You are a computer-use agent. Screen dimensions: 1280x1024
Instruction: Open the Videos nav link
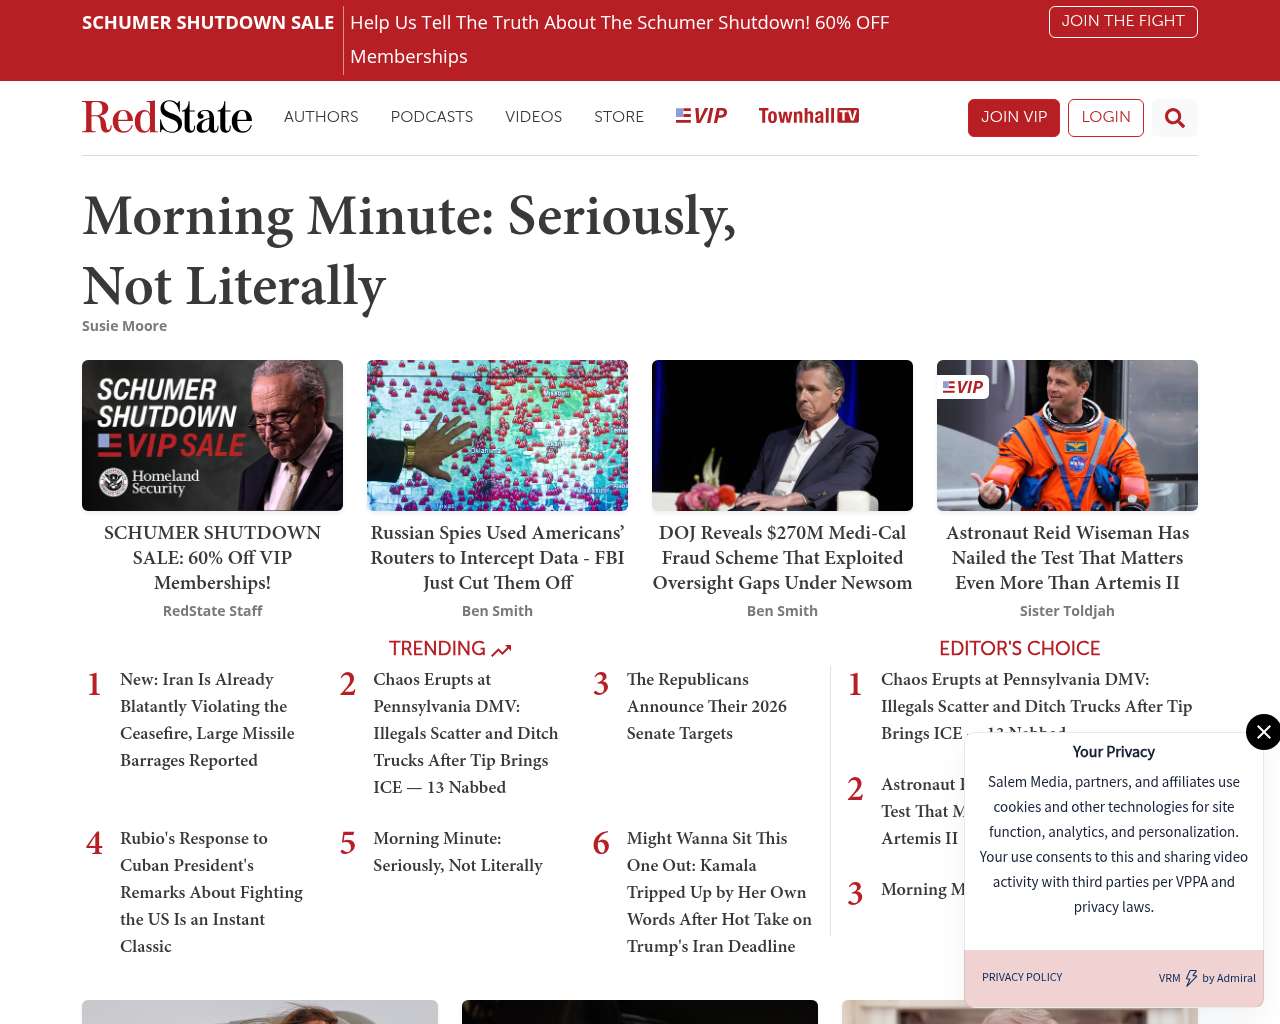click(533, 117)
